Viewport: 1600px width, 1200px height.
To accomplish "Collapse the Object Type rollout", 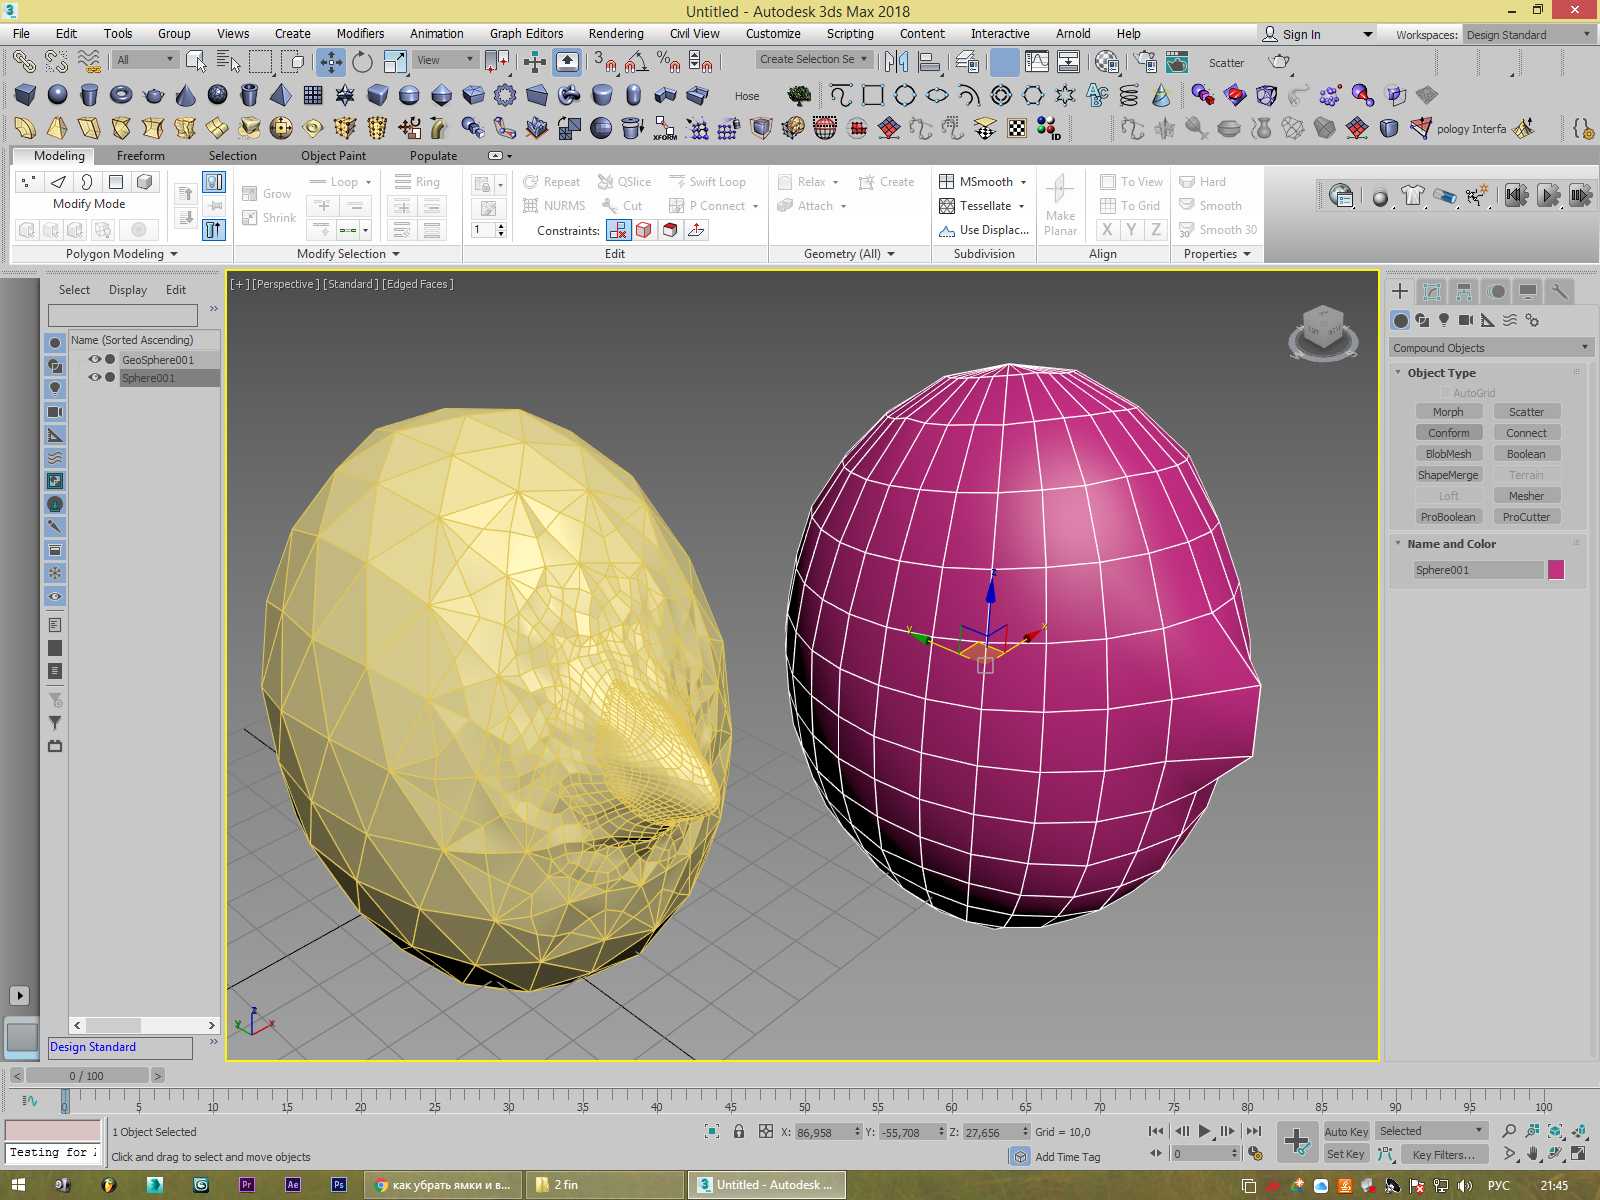I will coord(1441,373).
